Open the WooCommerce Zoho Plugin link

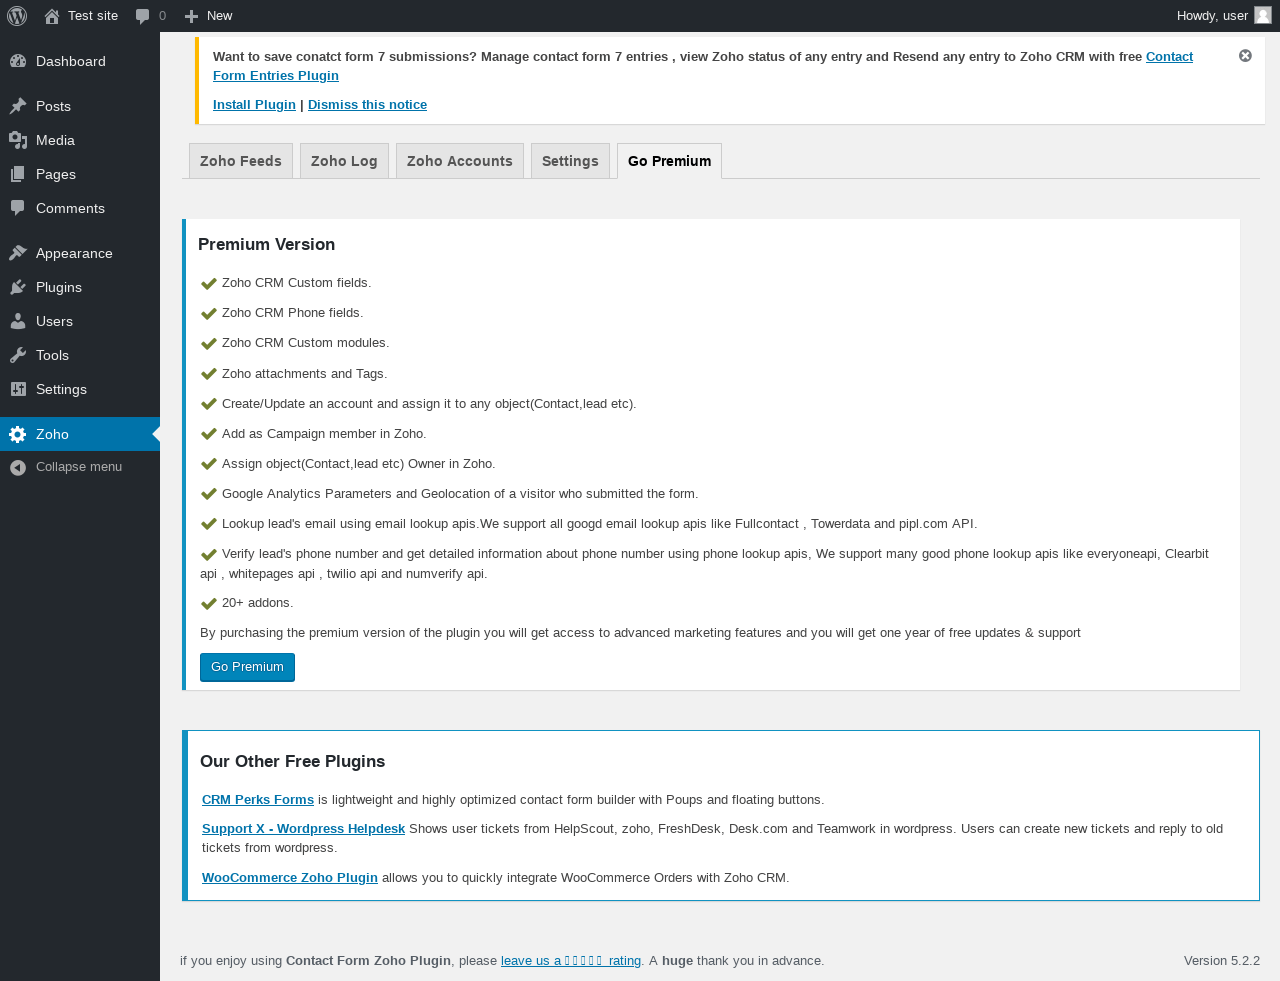tap(290, 877)
